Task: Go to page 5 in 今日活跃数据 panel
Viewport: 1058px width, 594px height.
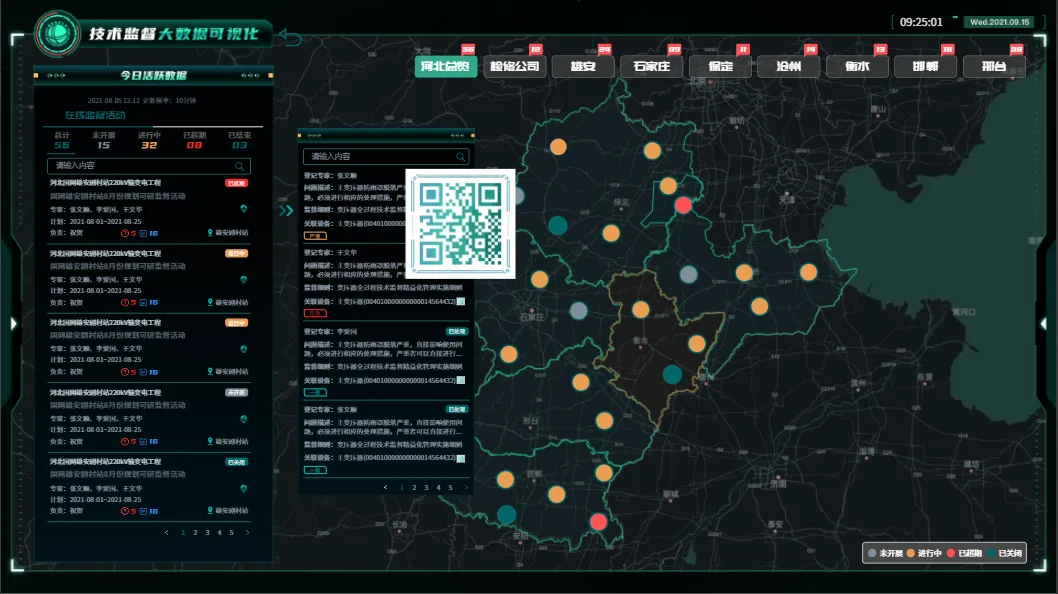Action: pyautogui.click(x=231, y=533)
